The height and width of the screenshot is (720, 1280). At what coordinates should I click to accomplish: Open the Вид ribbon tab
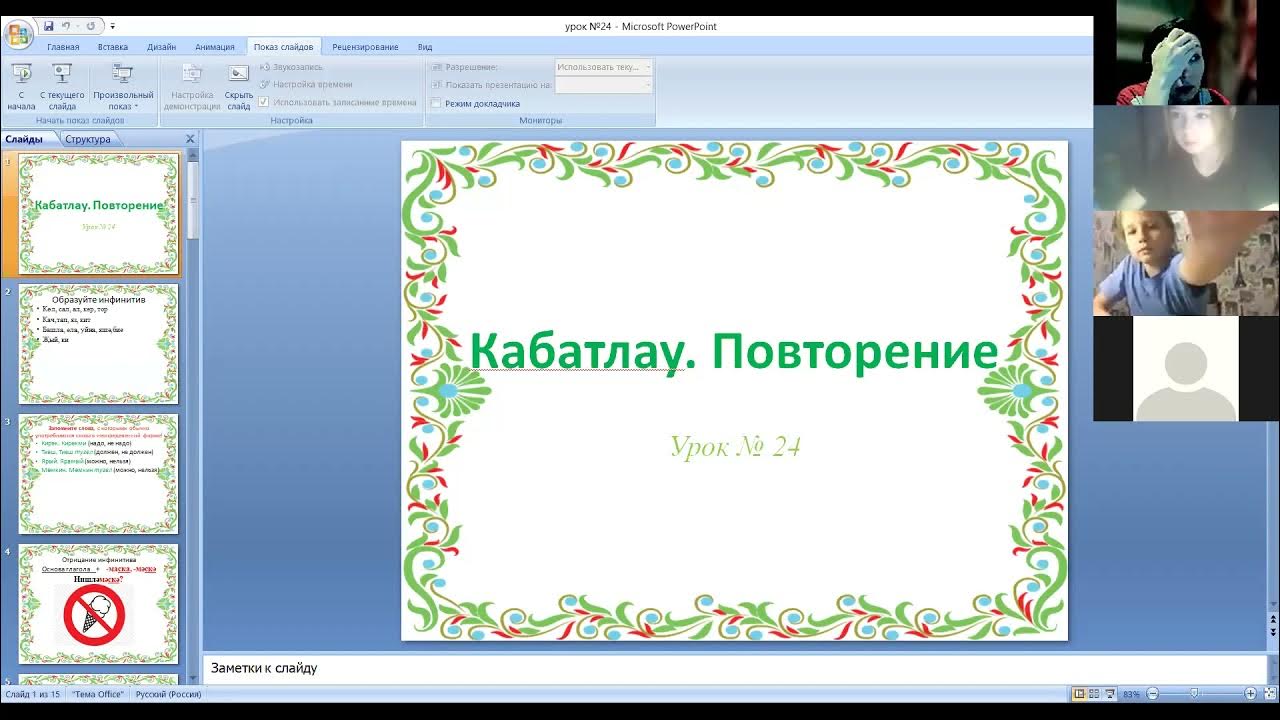click(425, 47)
